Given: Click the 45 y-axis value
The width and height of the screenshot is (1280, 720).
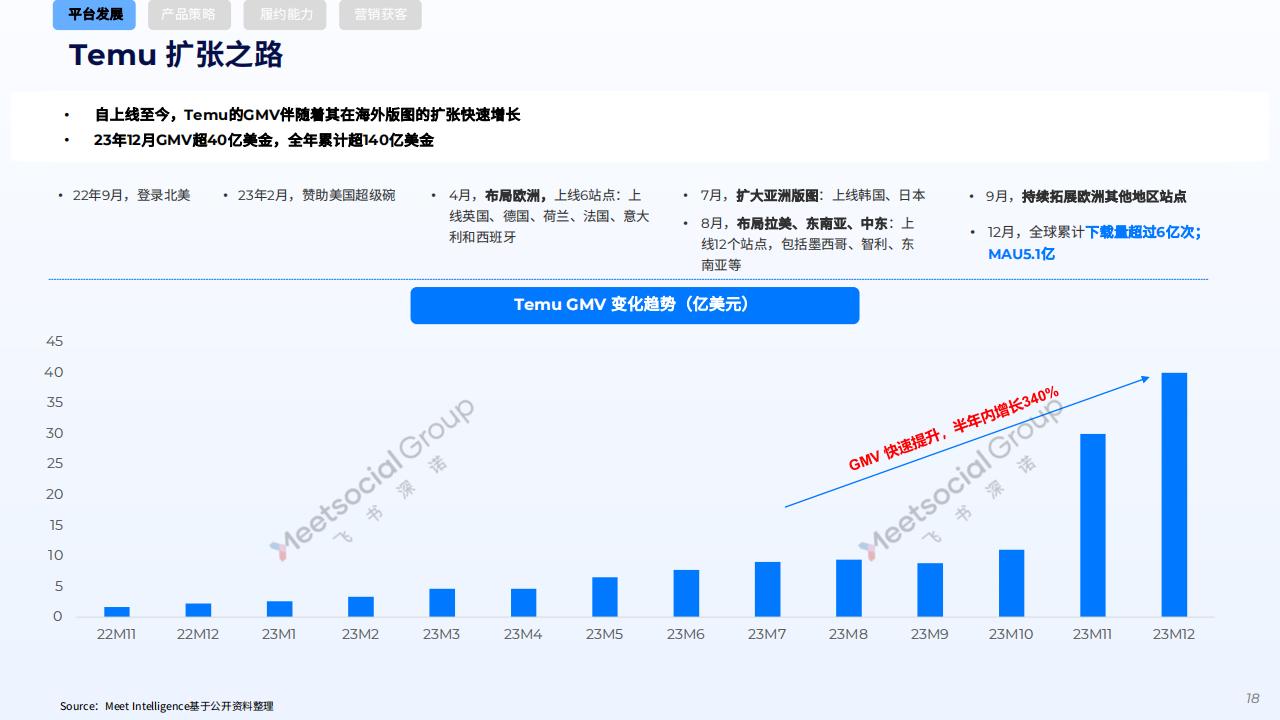Looking at the screenshot, I should (x=54, y=342).
